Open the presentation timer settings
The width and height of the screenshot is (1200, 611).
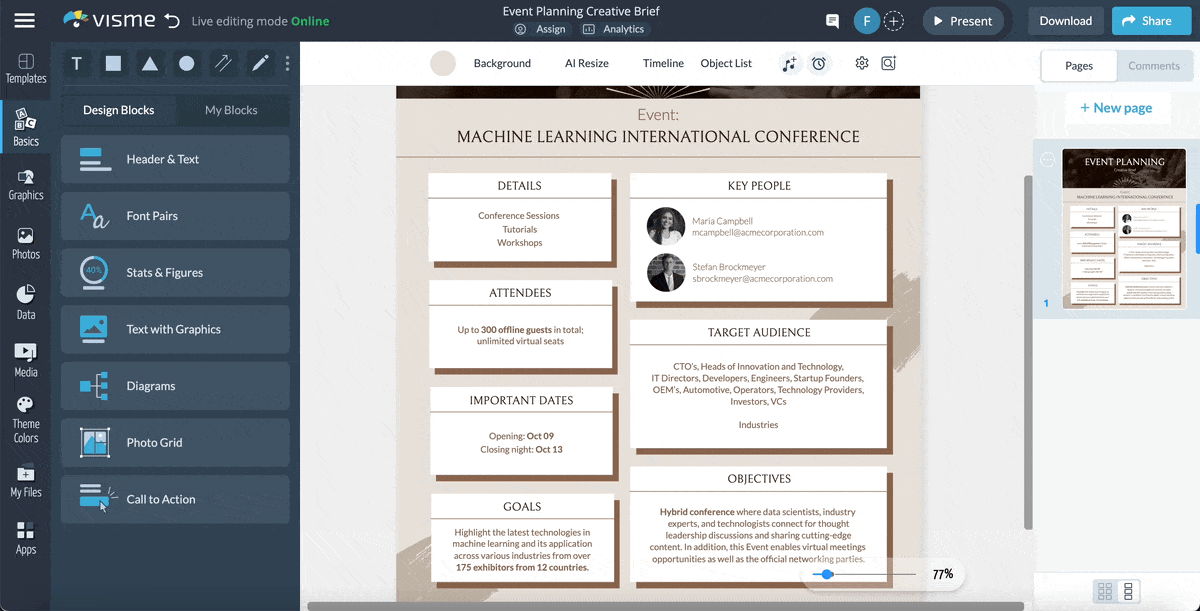point(819,63)
